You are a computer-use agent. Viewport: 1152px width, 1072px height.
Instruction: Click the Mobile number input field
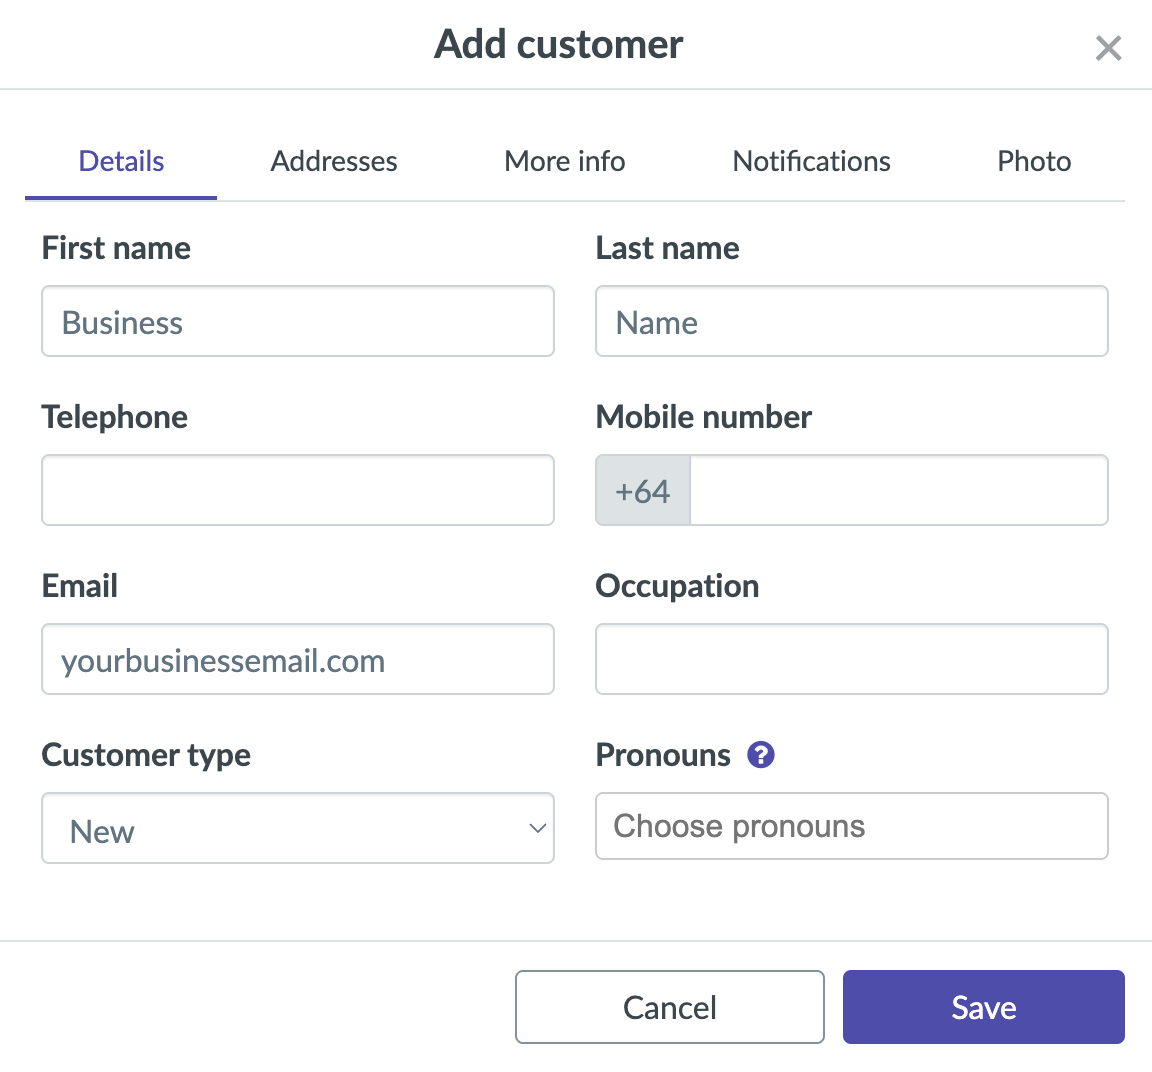pos(898,490)
